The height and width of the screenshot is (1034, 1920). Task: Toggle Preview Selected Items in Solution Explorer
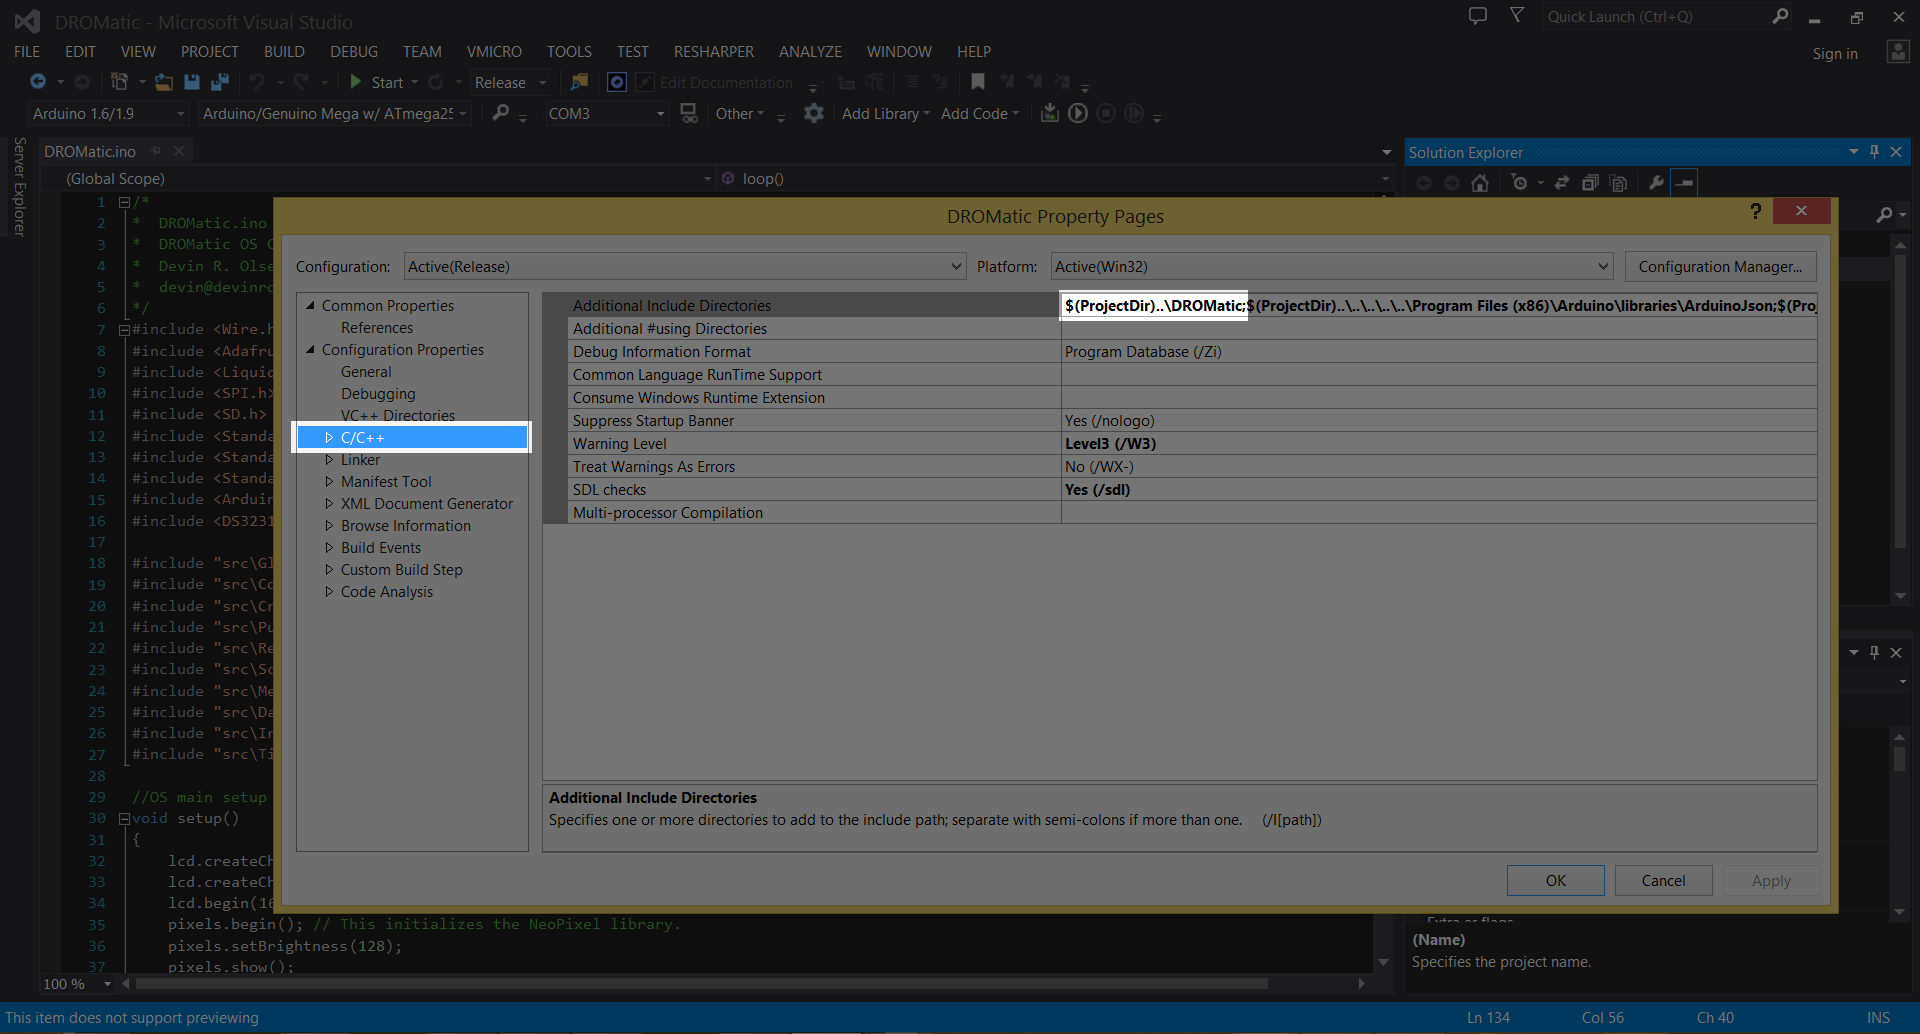click(x=1685, y=183)
